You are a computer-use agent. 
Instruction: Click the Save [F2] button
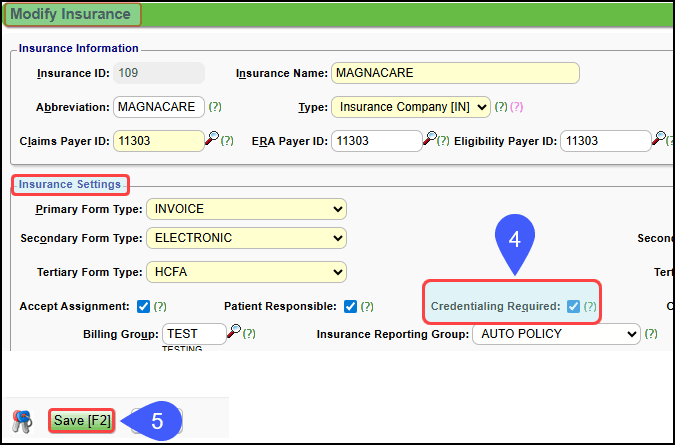83,421
